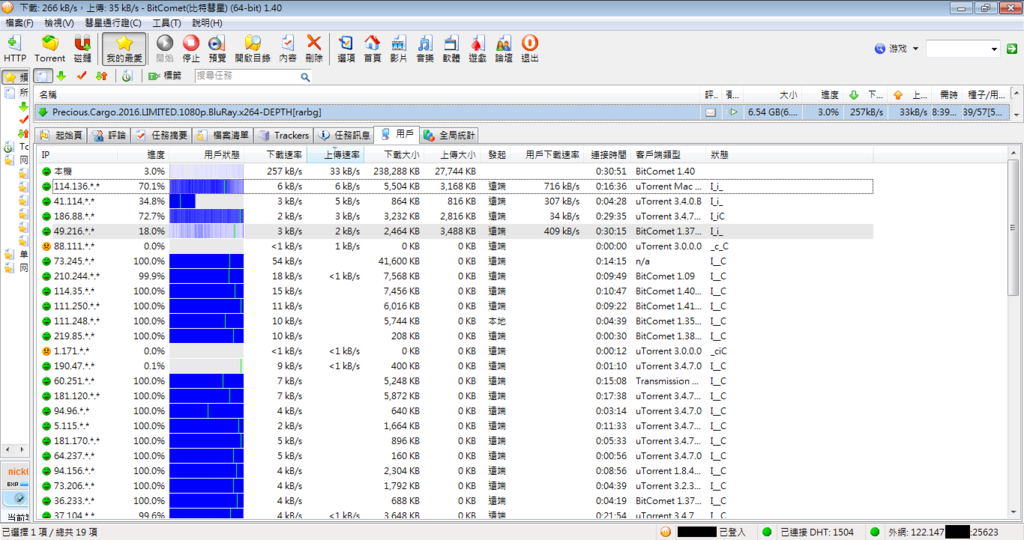1024x540 pixels.
Task: Sort peers by 上傳速率 column header
Action: point(335,155)
